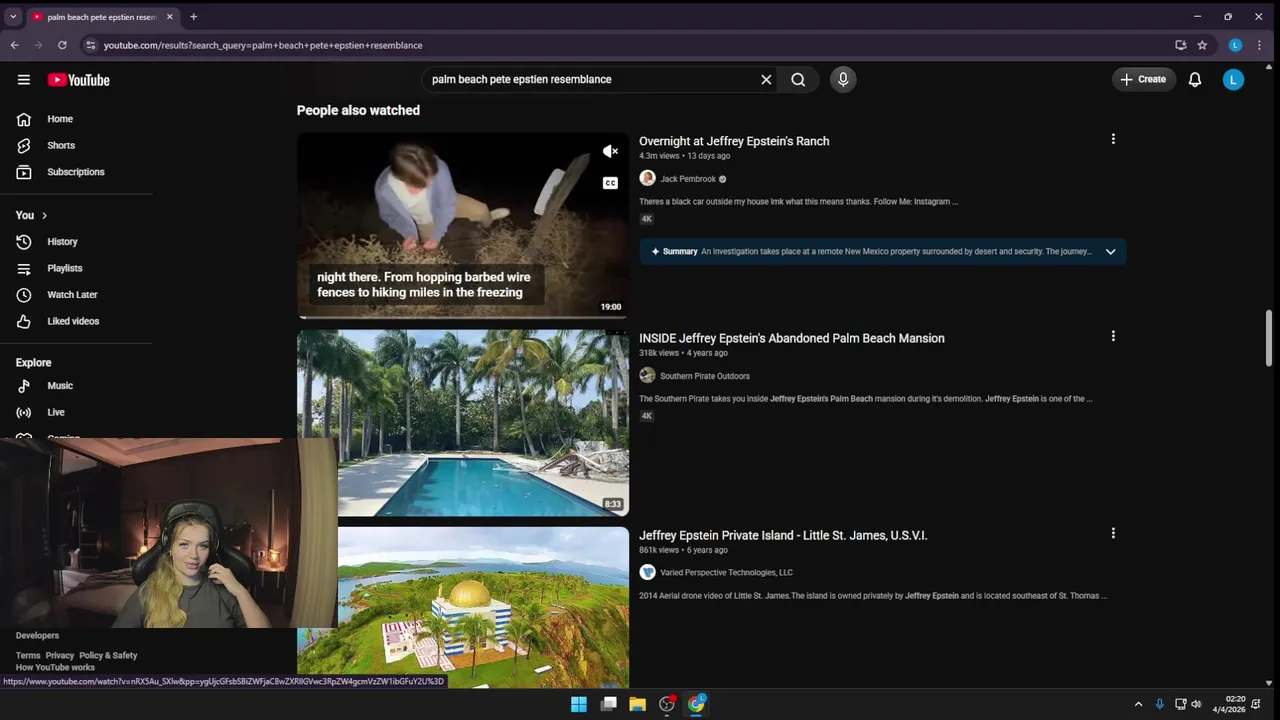Open Subscriptions in sidebar
This screenshot has width=1280, height=720.
tap(76, 172)
